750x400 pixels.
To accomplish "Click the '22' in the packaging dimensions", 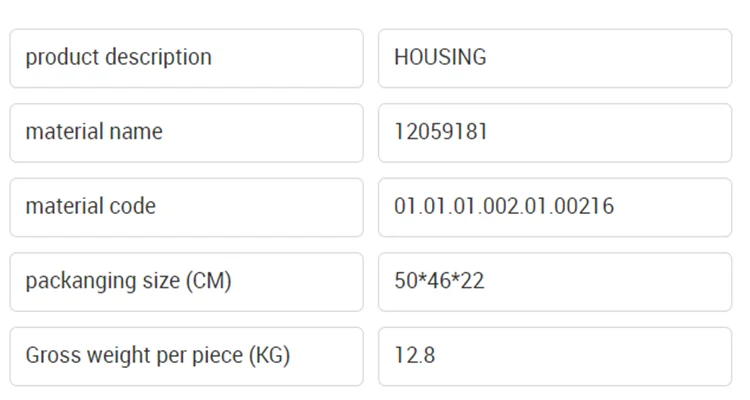I will click(x=472, y=281).
